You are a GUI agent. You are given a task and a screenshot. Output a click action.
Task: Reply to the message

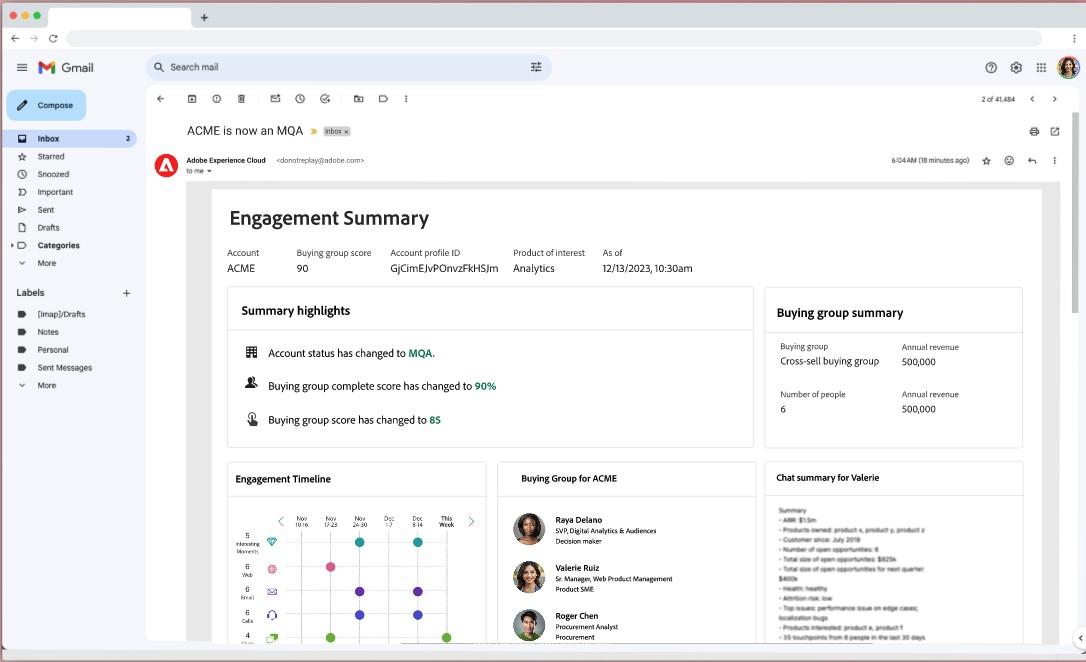click(x=1032, y=161)
